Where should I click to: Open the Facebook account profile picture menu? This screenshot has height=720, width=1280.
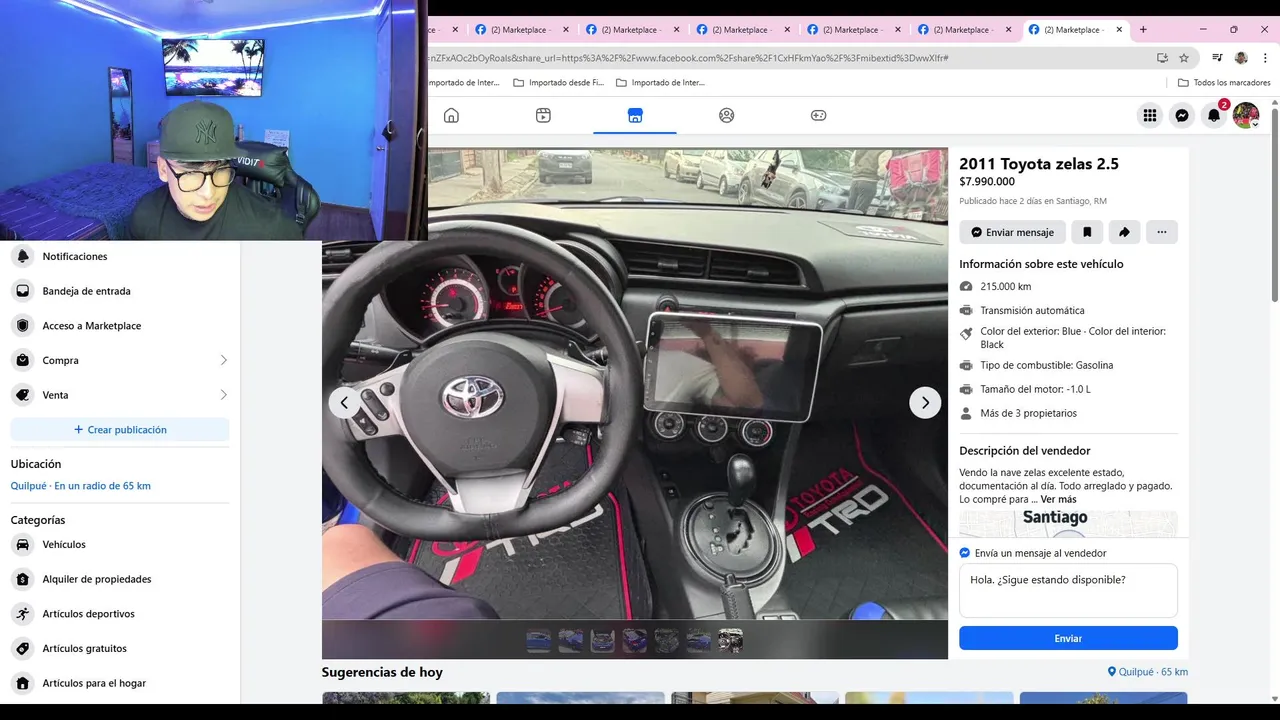[x=1246, y=115]
